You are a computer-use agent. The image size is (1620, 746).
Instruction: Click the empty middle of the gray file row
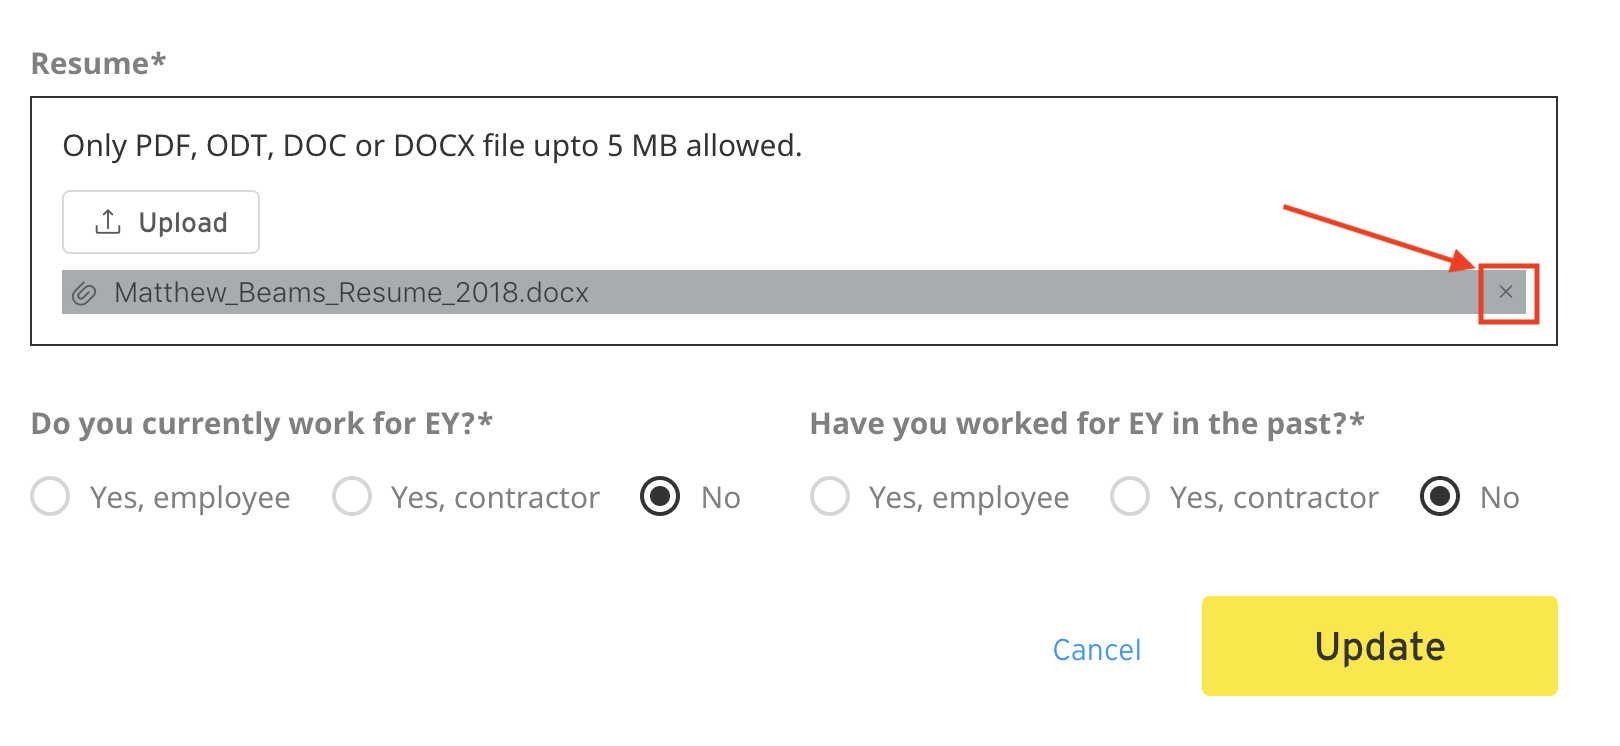tap(1000, 293)
